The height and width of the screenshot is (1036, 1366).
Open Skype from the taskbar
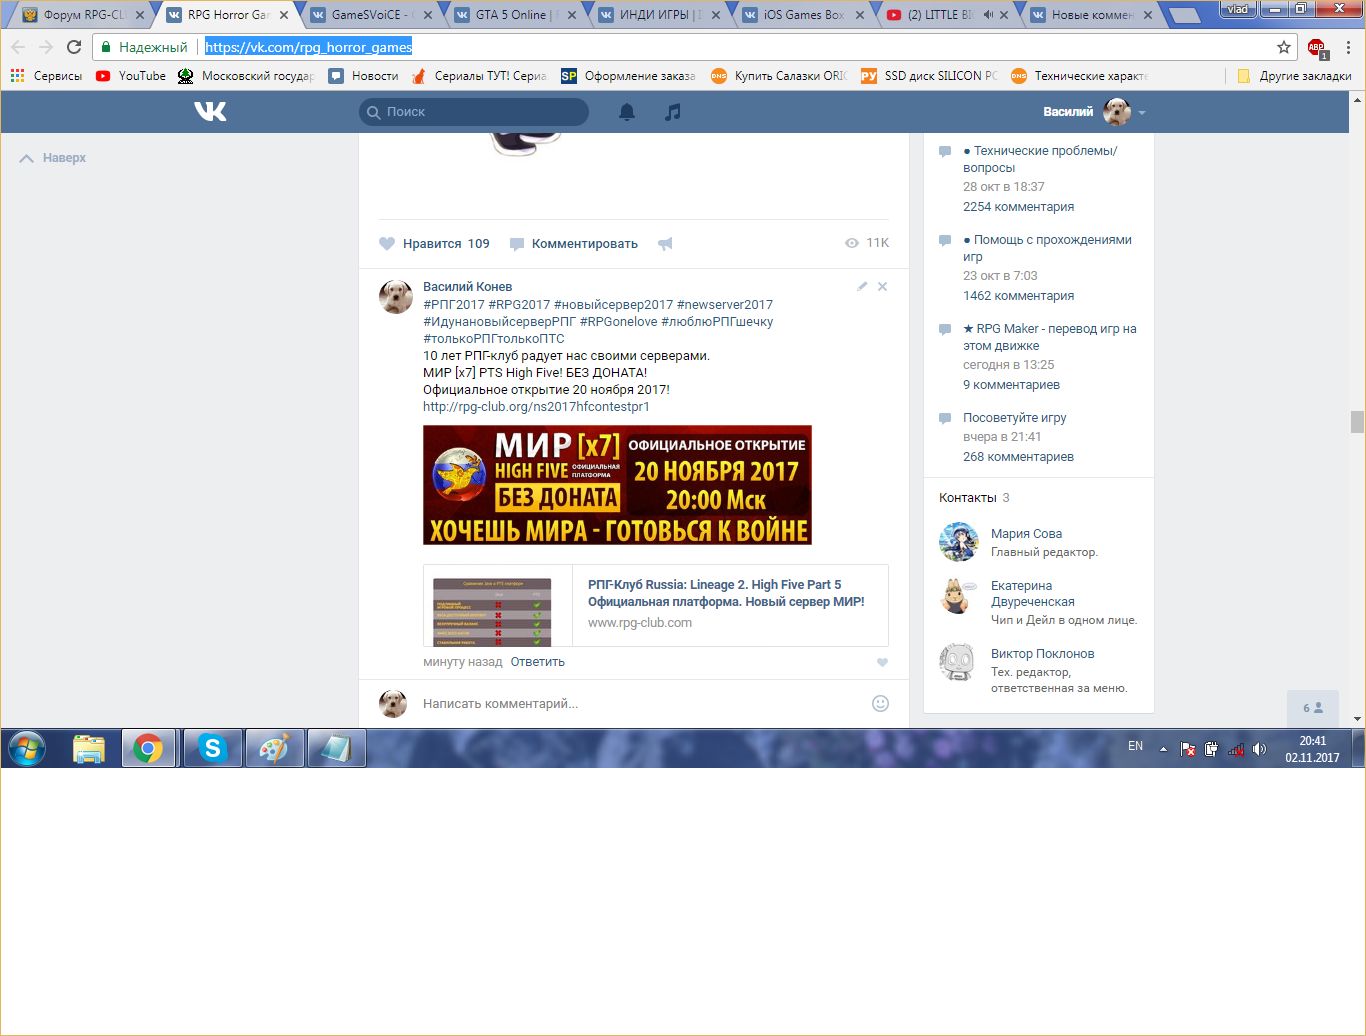(x=212, y=748)
